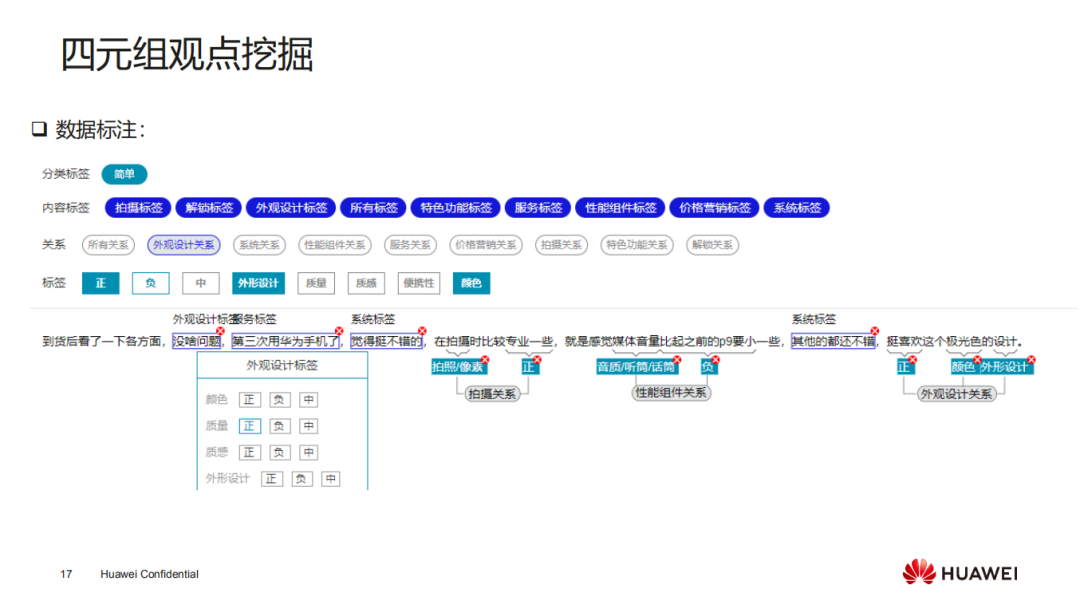Toggle the 颜色 label button in label row
Screen dimensions: 1080x605
[471, 283]
